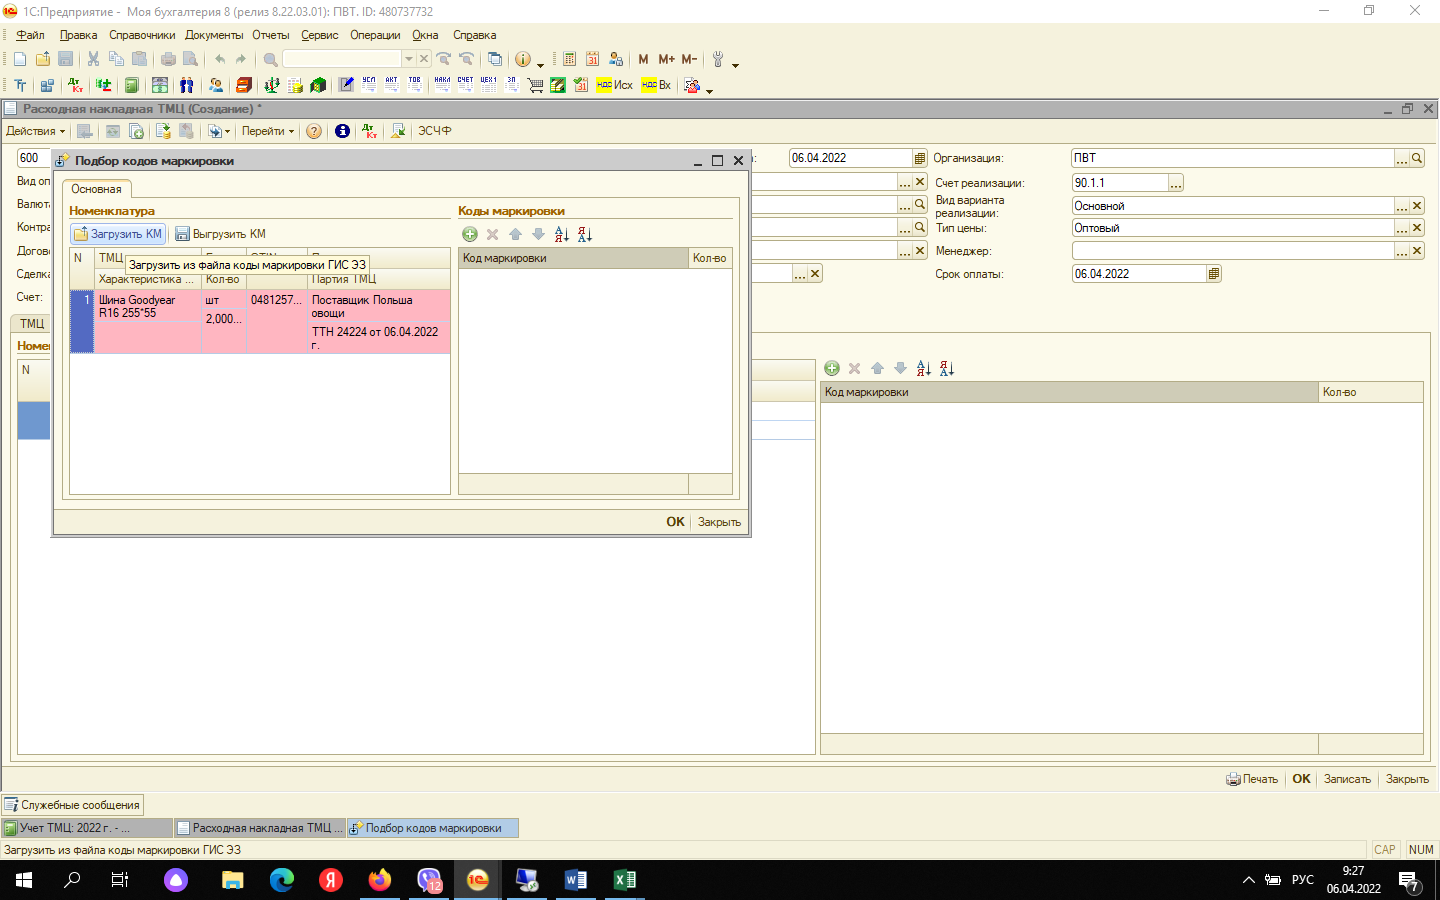This screenshot has height=900, width=1440.
Task: Expand the Перейти dropdown menu
Action: tap(268, 131)
